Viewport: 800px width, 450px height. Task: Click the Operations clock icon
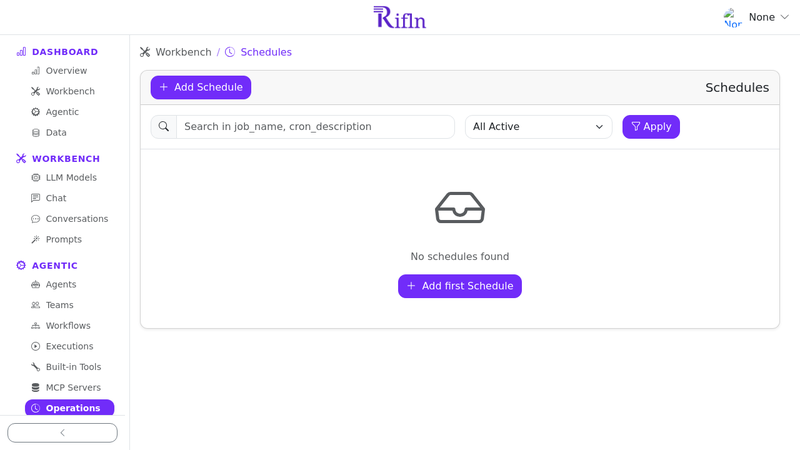click(36, 408)
